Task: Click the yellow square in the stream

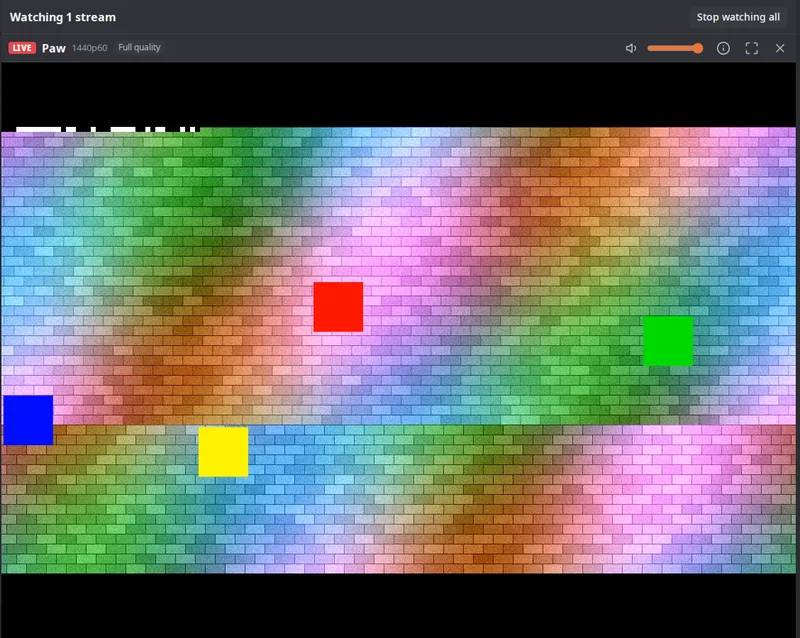Action: (223, 452)
